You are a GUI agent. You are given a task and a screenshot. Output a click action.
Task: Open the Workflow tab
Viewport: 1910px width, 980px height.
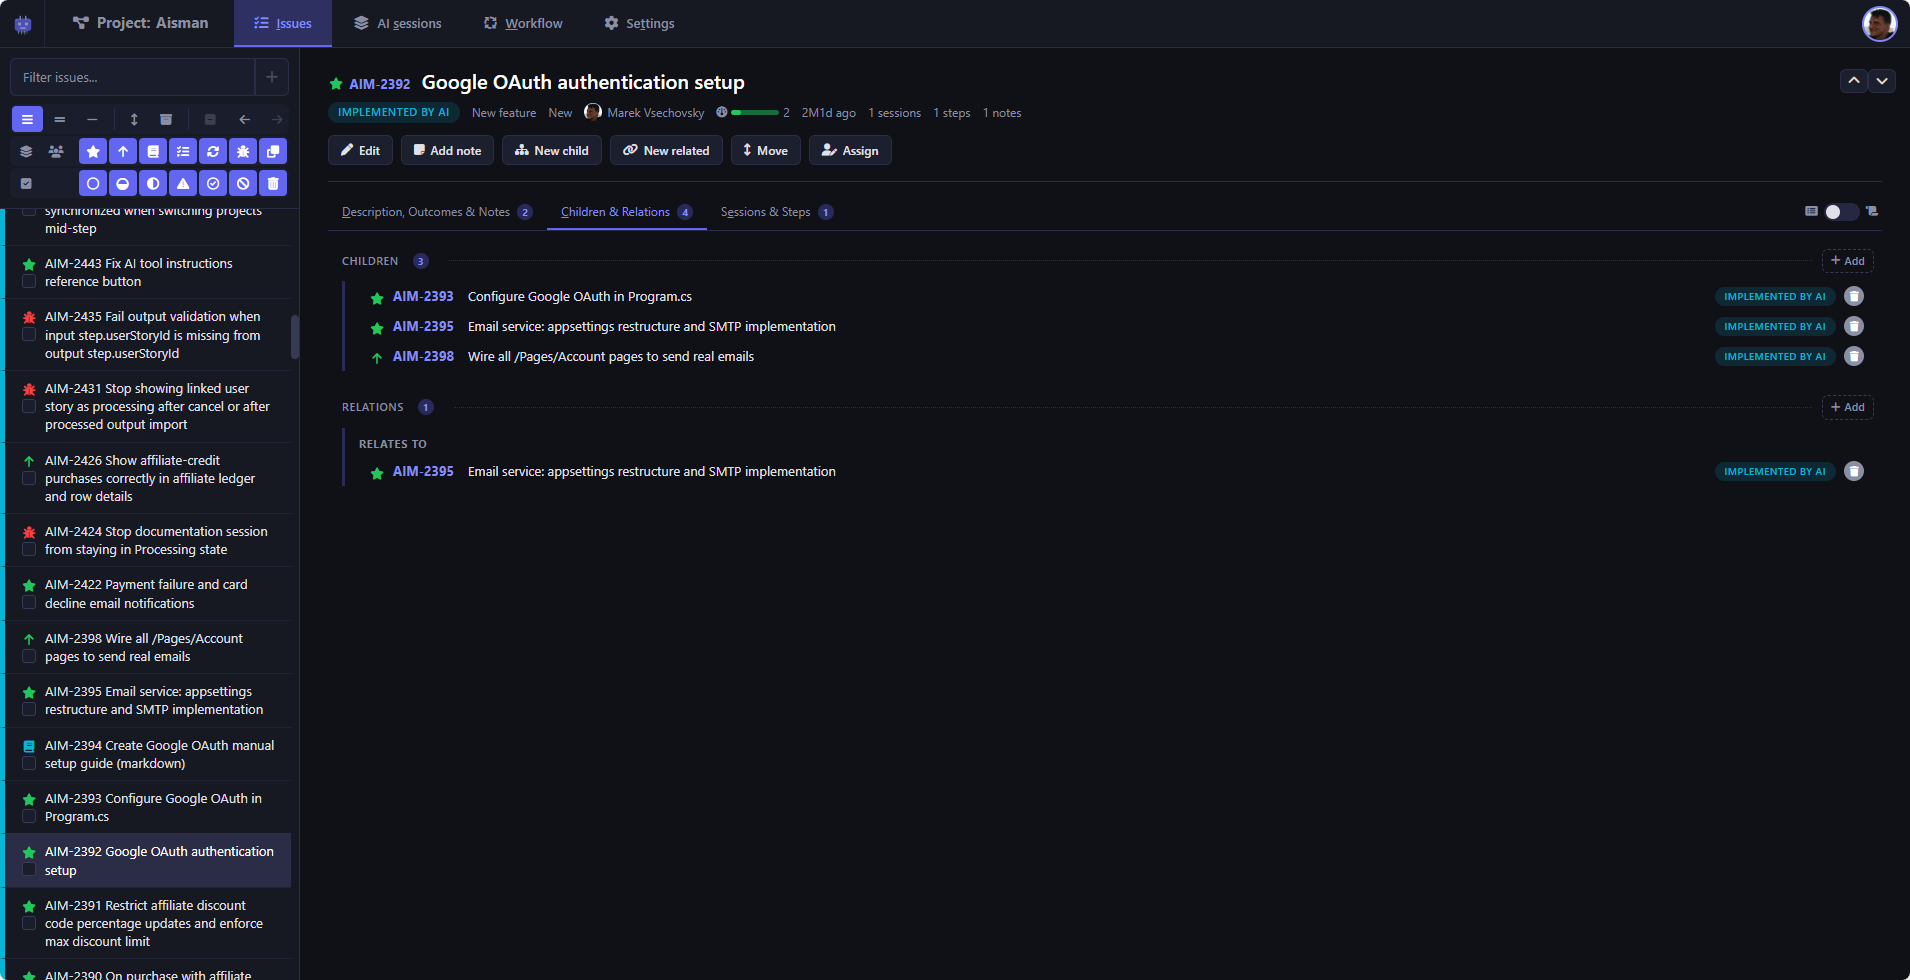[523, 24]
